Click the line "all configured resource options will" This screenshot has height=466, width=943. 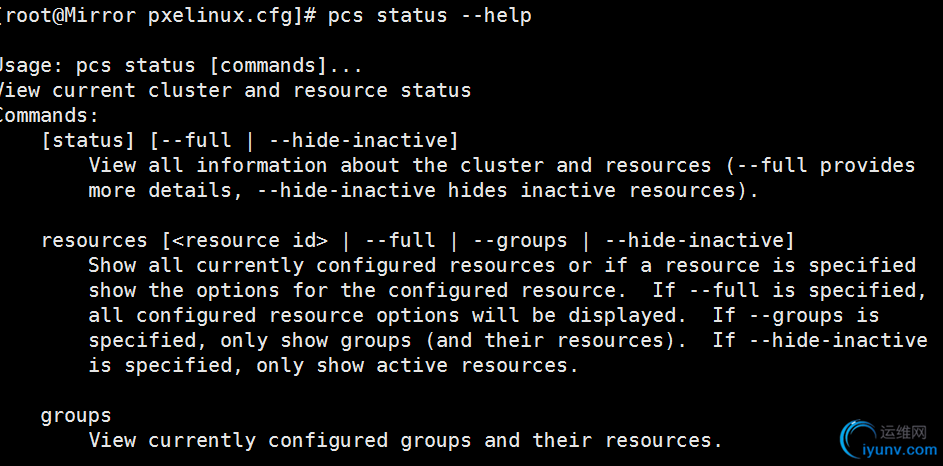pyautogui.click(x=484, y=316)
